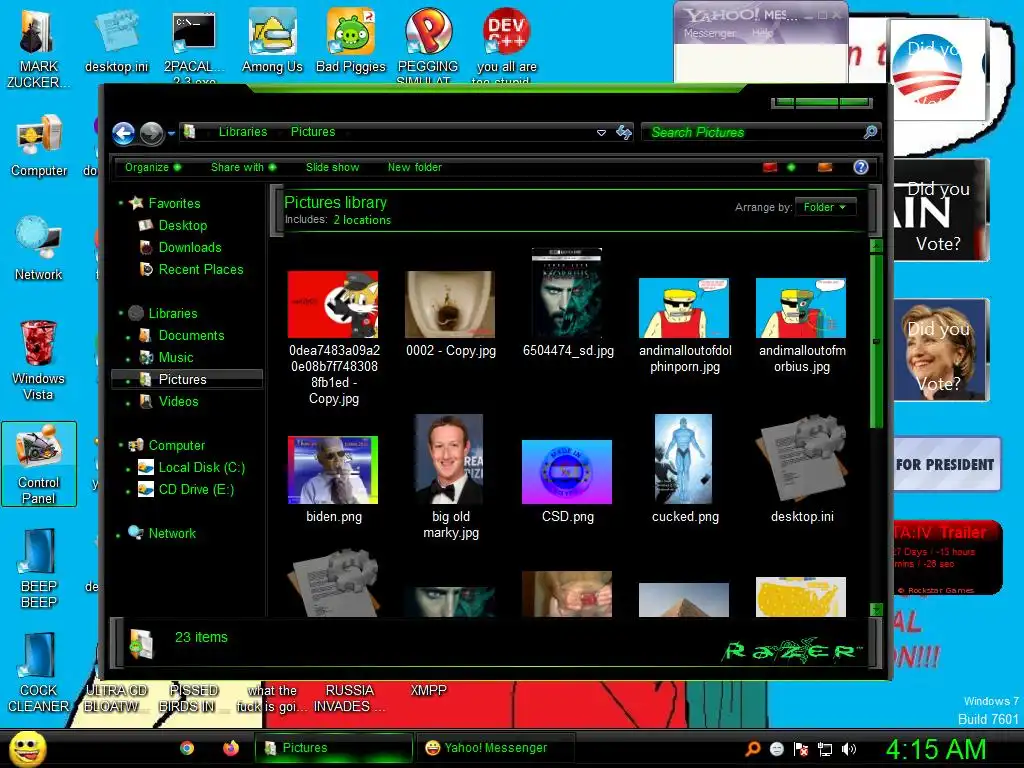1024x768 pixels.
Task: Open the Network desktop icon
Action: coord(39,249)
